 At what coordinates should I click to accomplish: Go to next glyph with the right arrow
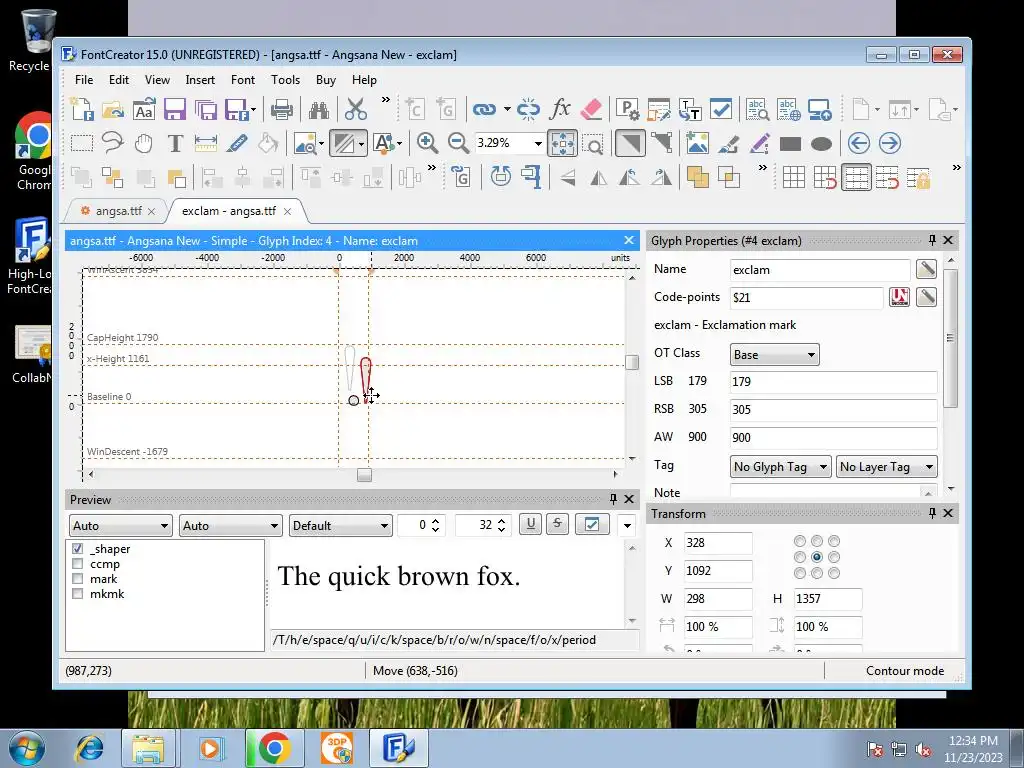[x=889, y=143]
